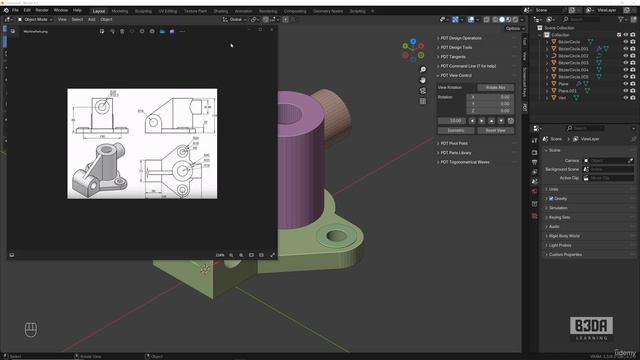640x360 pixels.
Task: Click Background Scene field
Action: [x=608, y=169]
